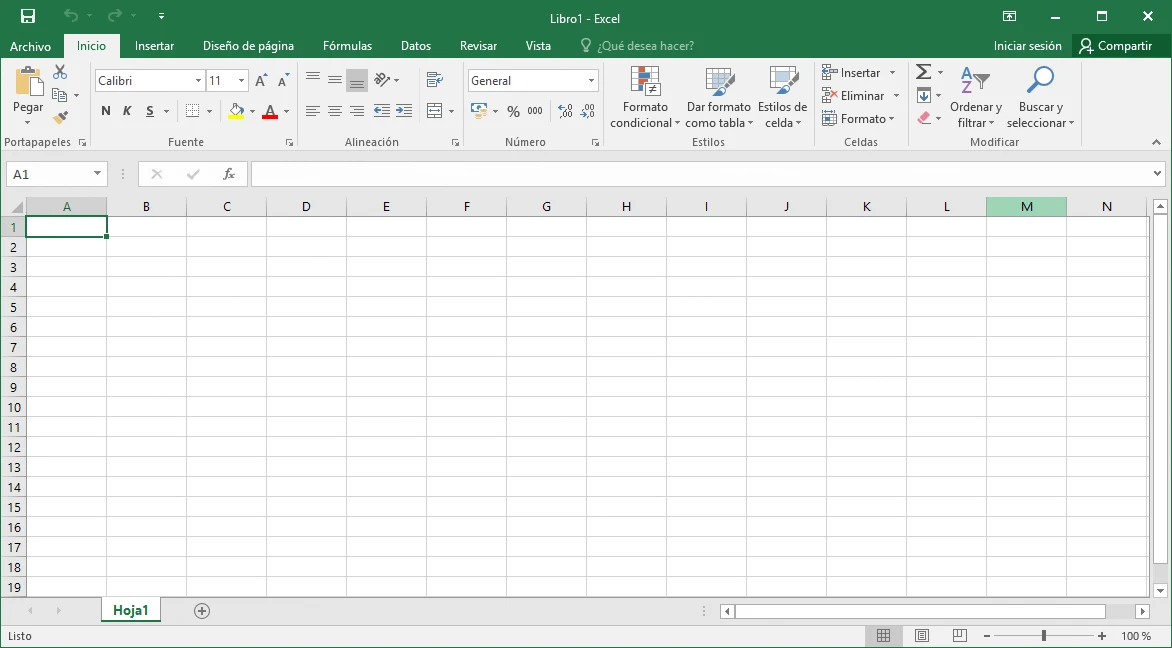Toggle italic formatting (K)
Screen dimensions: 1172x648
coord(127,111)
